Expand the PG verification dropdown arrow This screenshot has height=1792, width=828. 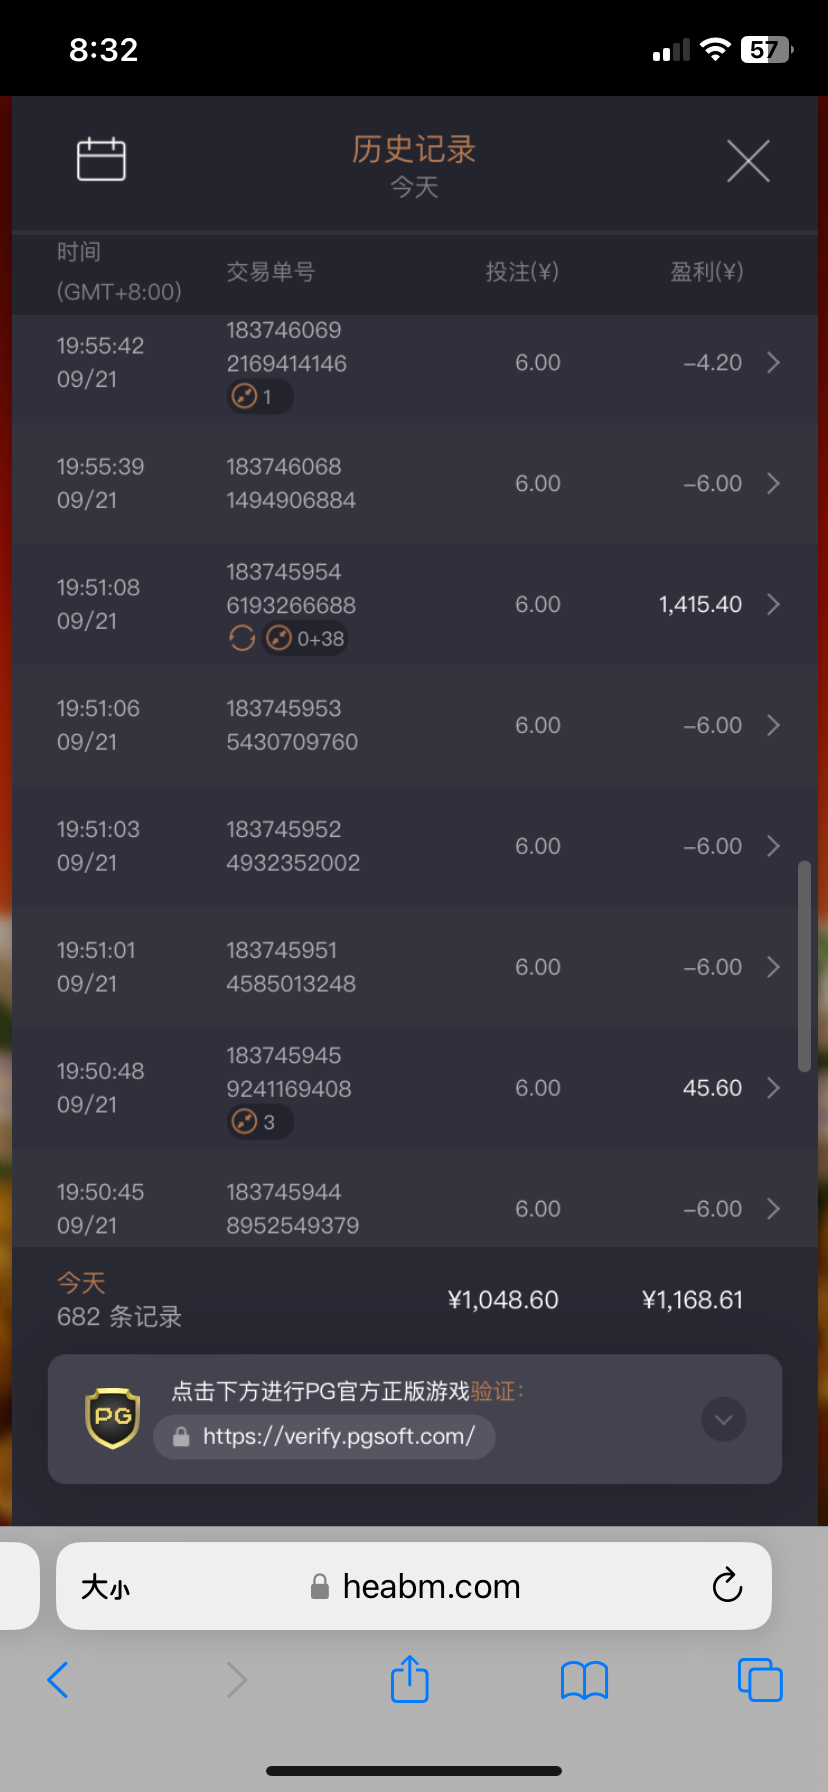tap(724, 1419)
